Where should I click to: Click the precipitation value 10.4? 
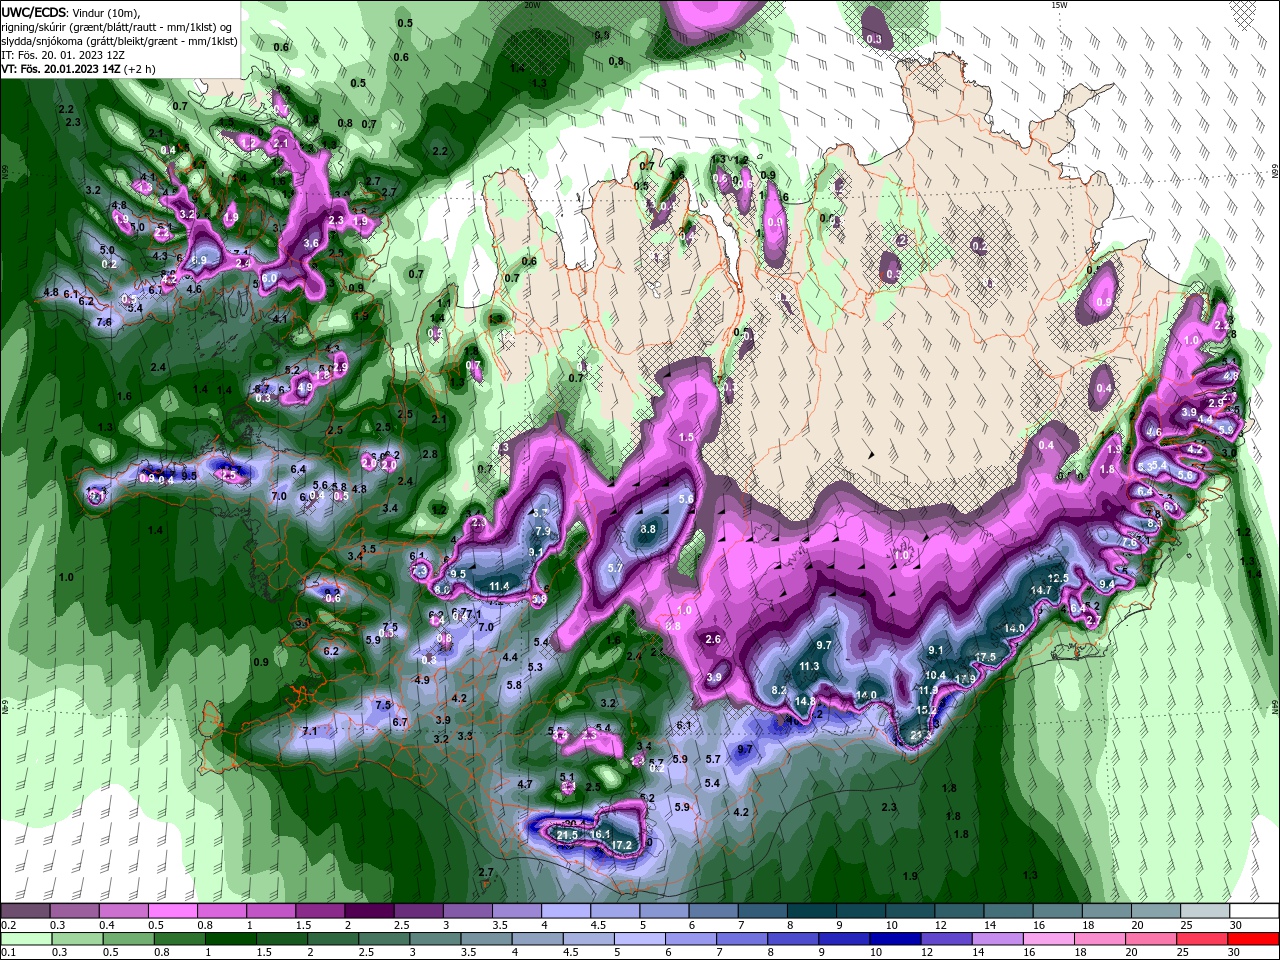click(x=936, y=675)
